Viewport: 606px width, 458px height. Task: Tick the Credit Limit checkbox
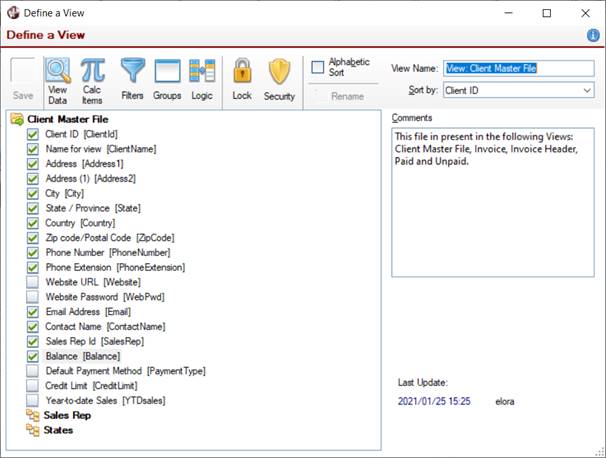[x=33, y=385]
